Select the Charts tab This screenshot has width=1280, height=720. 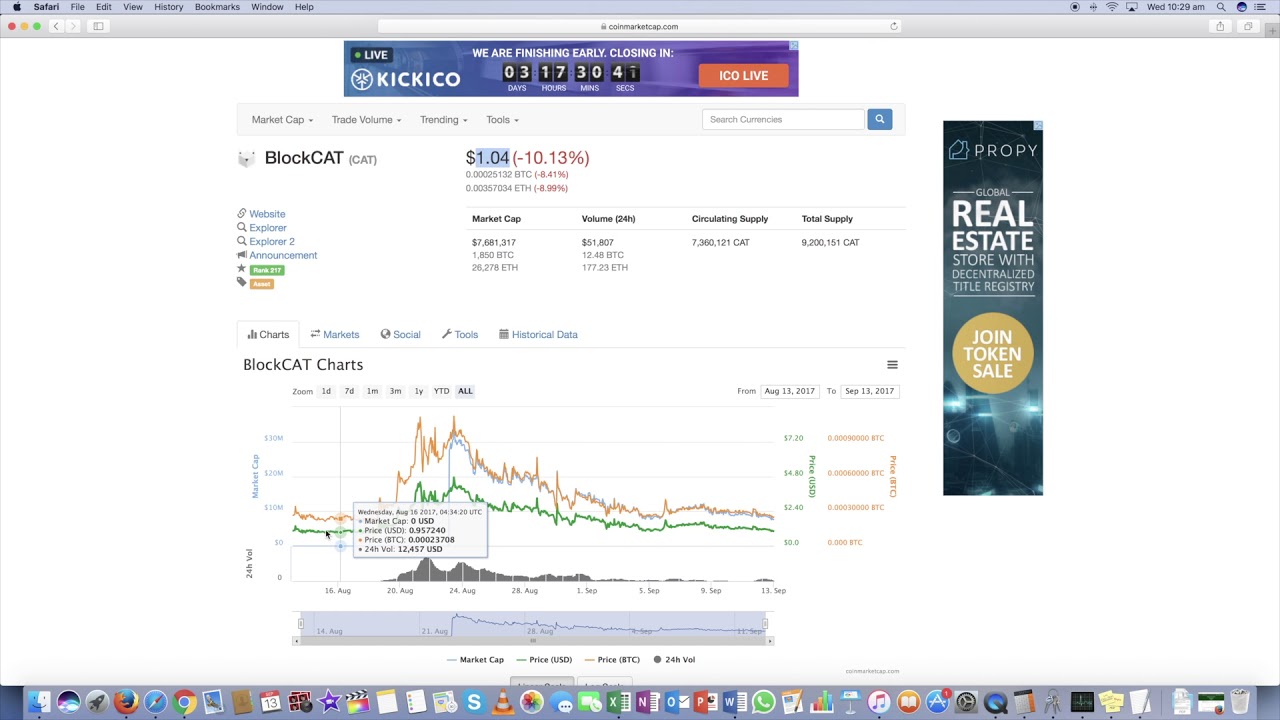tap(268, 335)
